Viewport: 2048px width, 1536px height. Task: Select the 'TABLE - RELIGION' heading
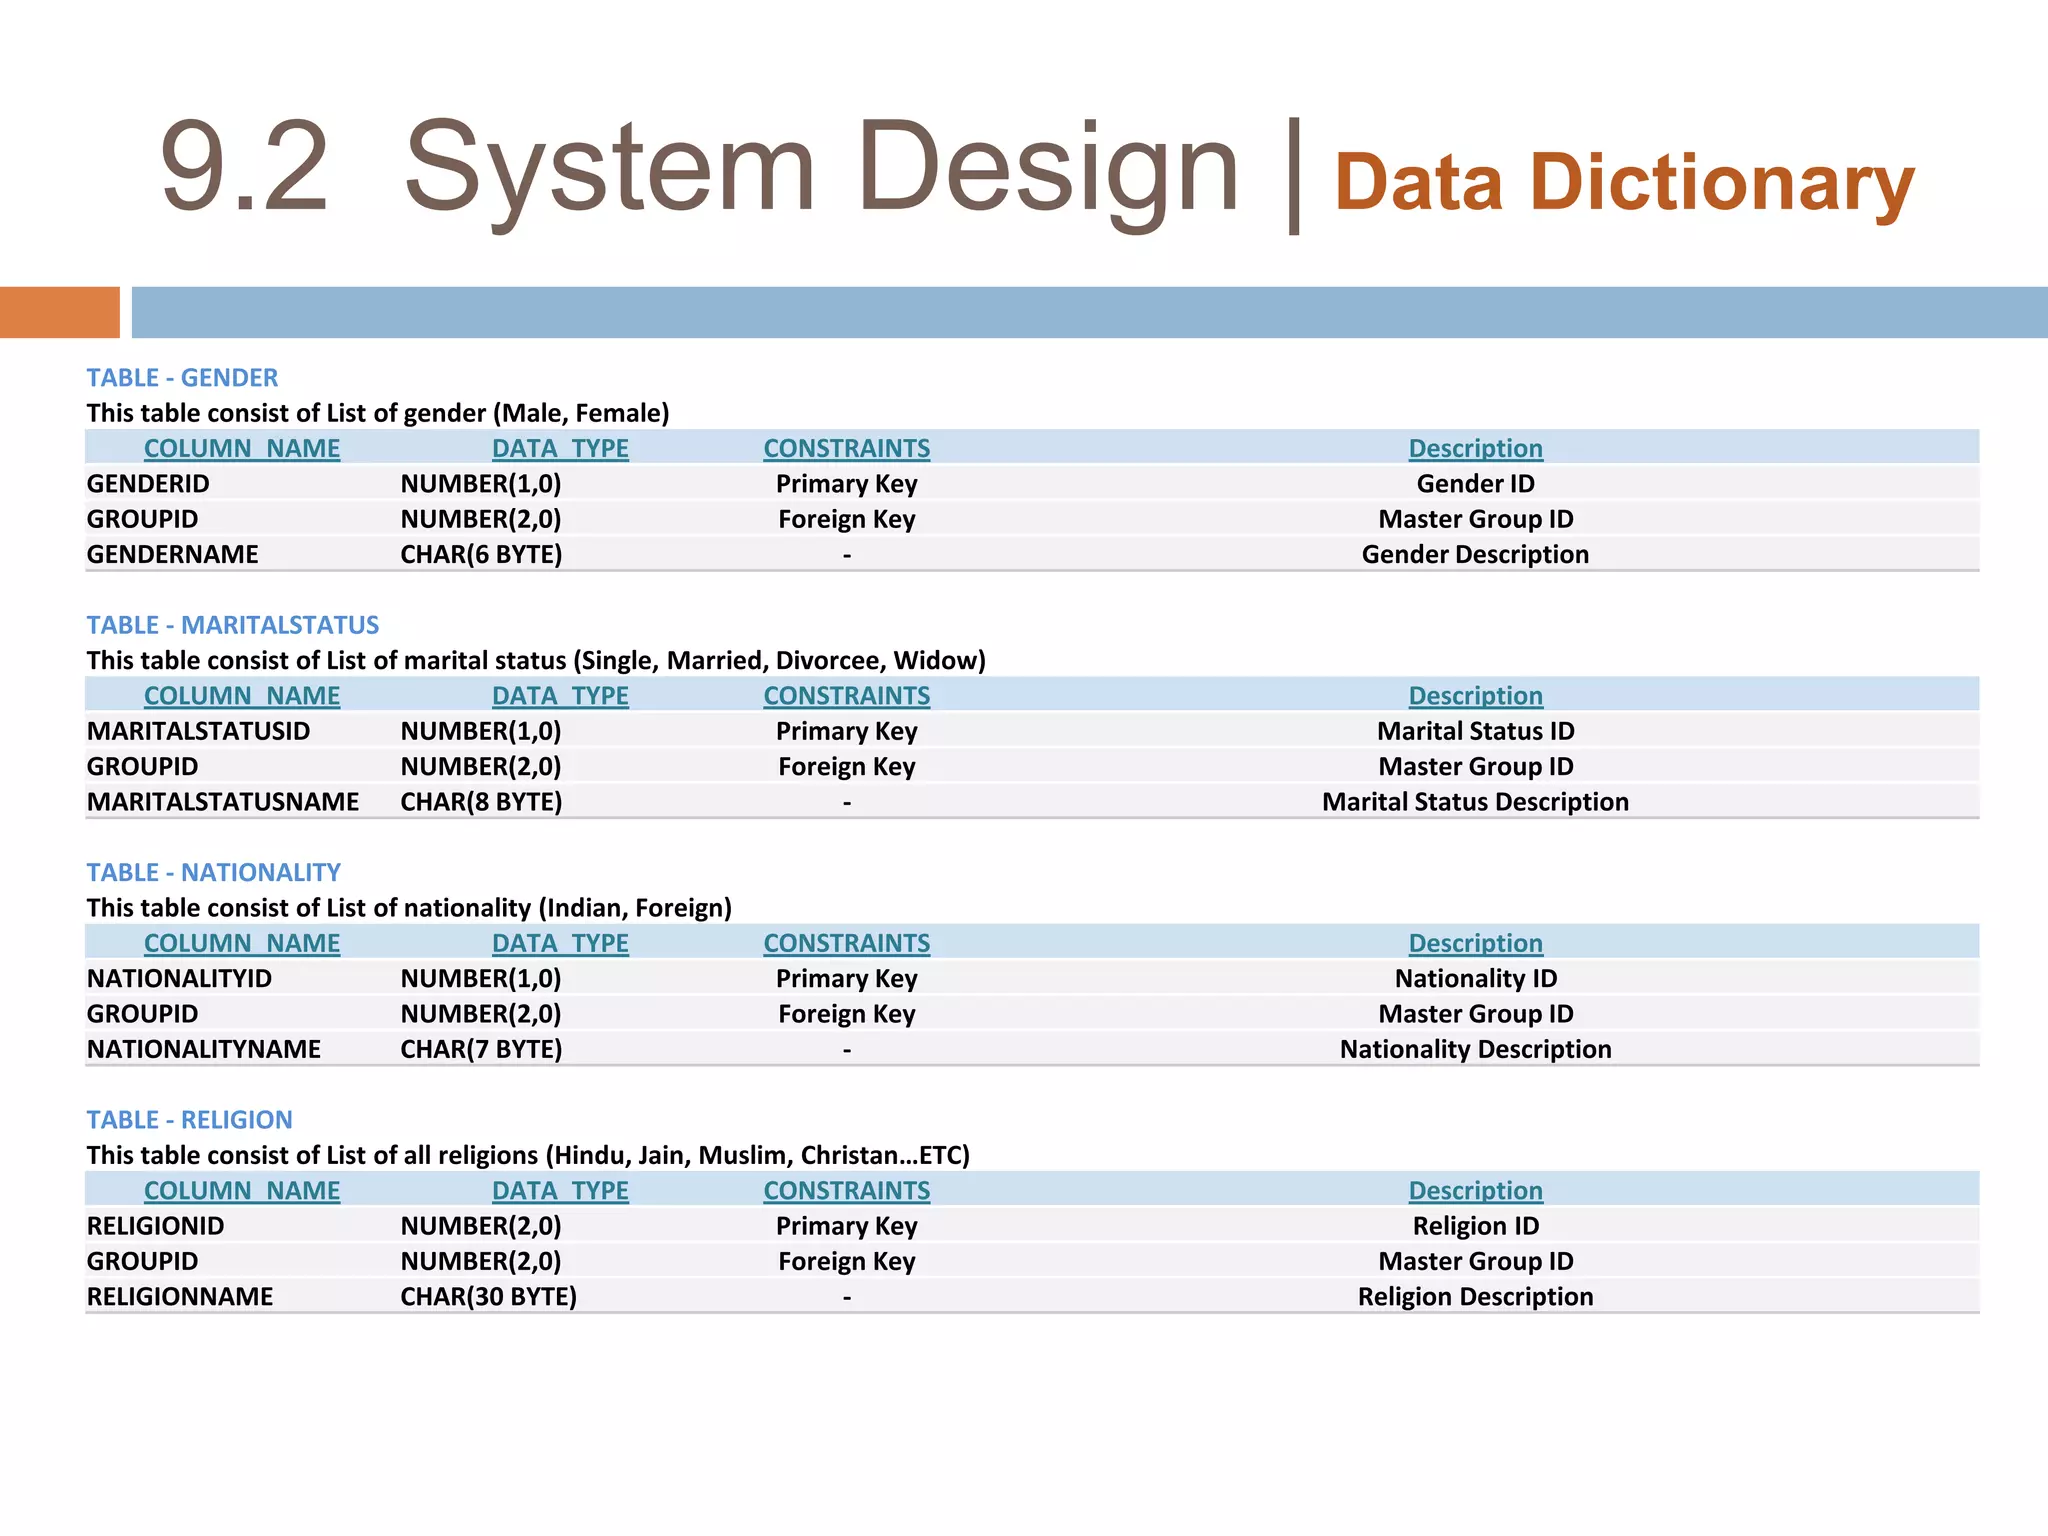[x=189, y=1120]
